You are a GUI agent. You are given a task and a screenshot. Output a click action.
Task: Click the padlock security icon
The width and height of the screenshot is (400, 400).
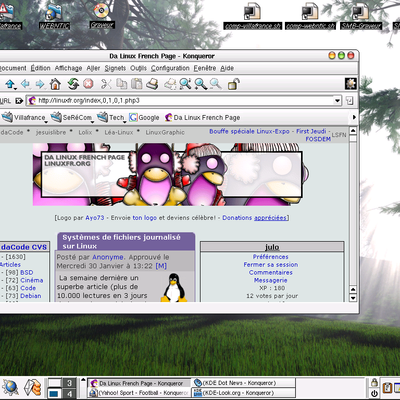click(233, 84)
